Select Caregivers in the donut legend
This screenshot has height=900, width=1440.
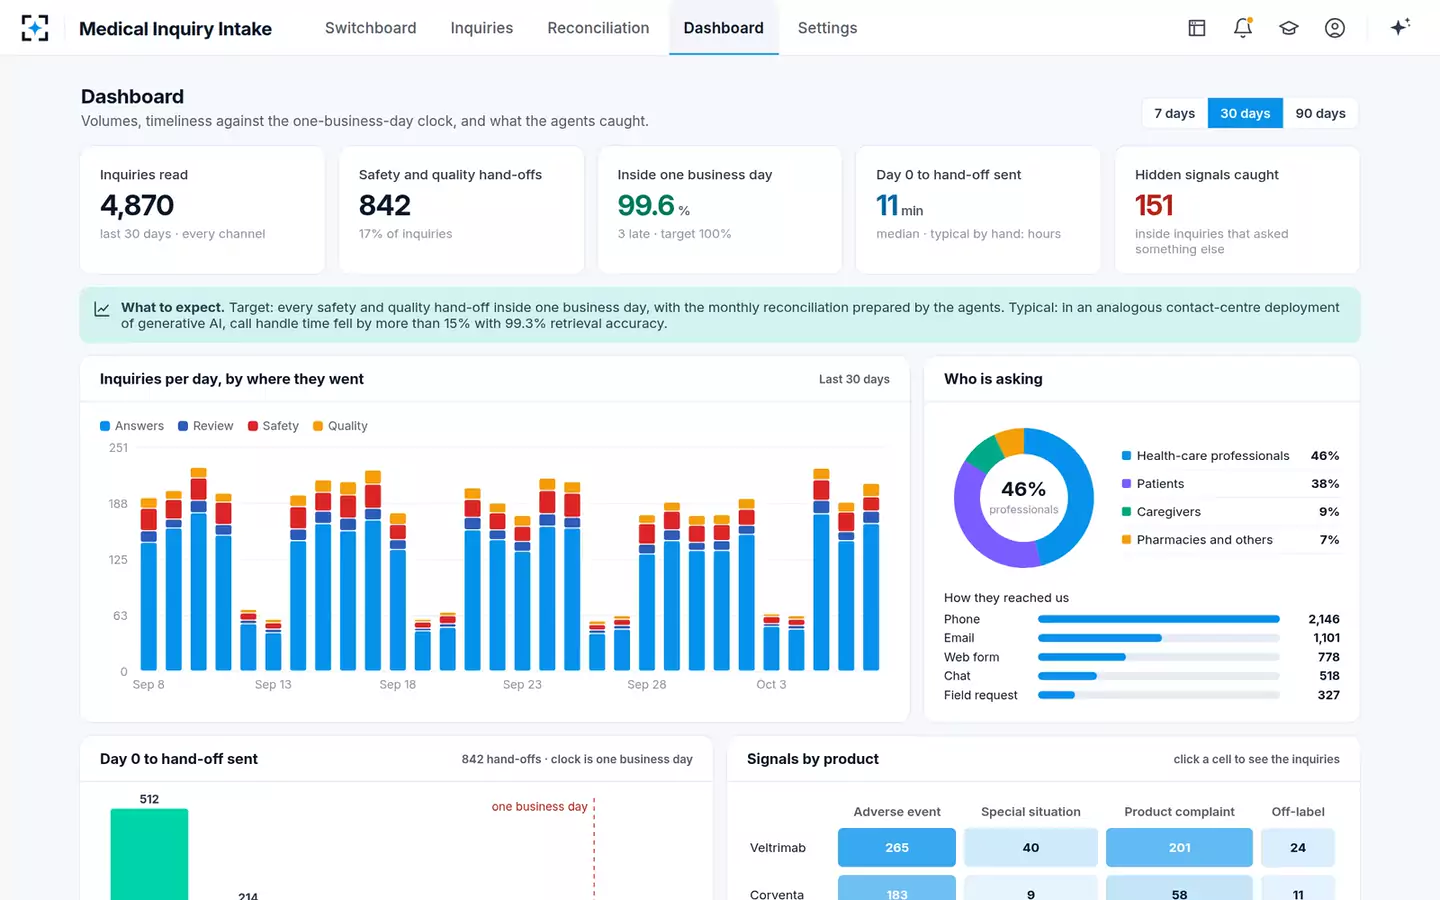[x=1231, y=512]
